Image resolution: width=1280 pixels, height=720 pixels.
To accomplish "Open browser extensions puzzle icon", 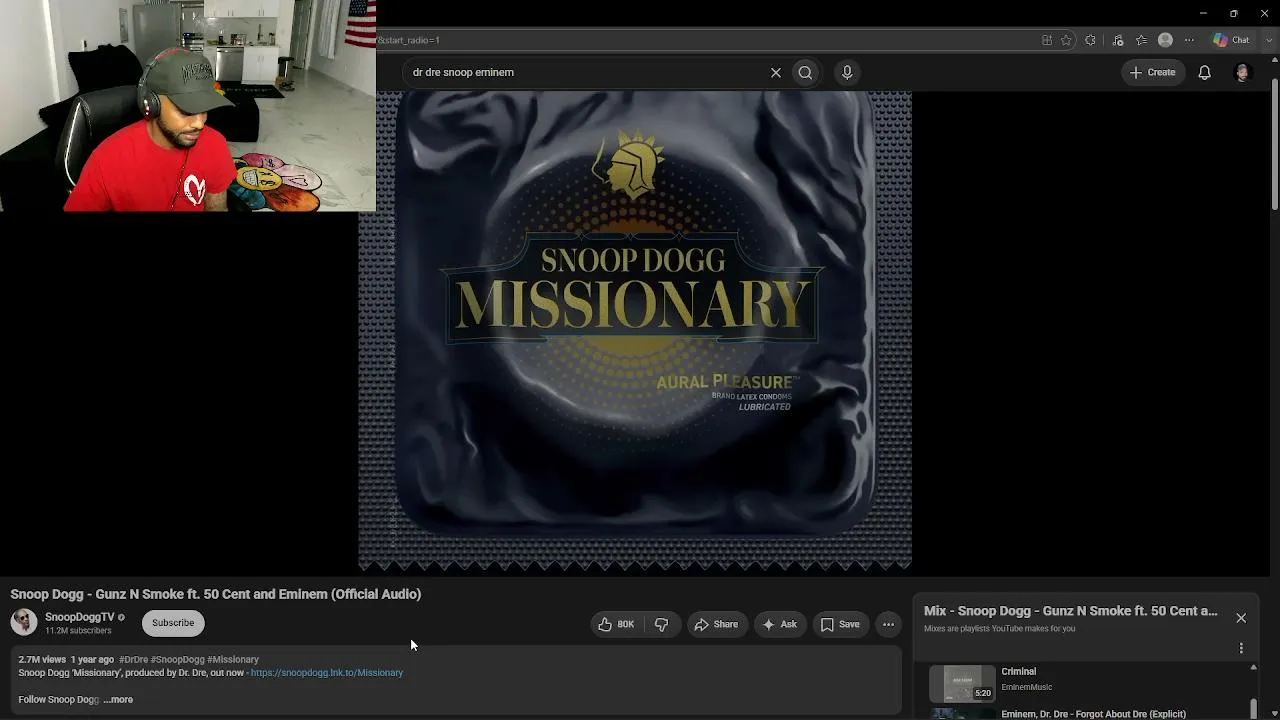I will tap(1090, 40).
